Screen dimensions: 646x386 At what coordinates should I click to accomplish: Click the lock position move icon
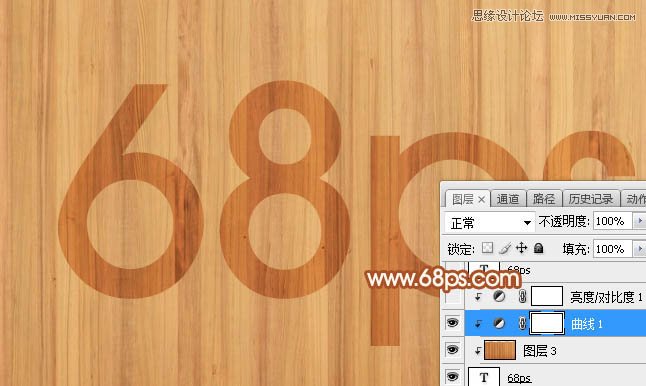[522, 248]
